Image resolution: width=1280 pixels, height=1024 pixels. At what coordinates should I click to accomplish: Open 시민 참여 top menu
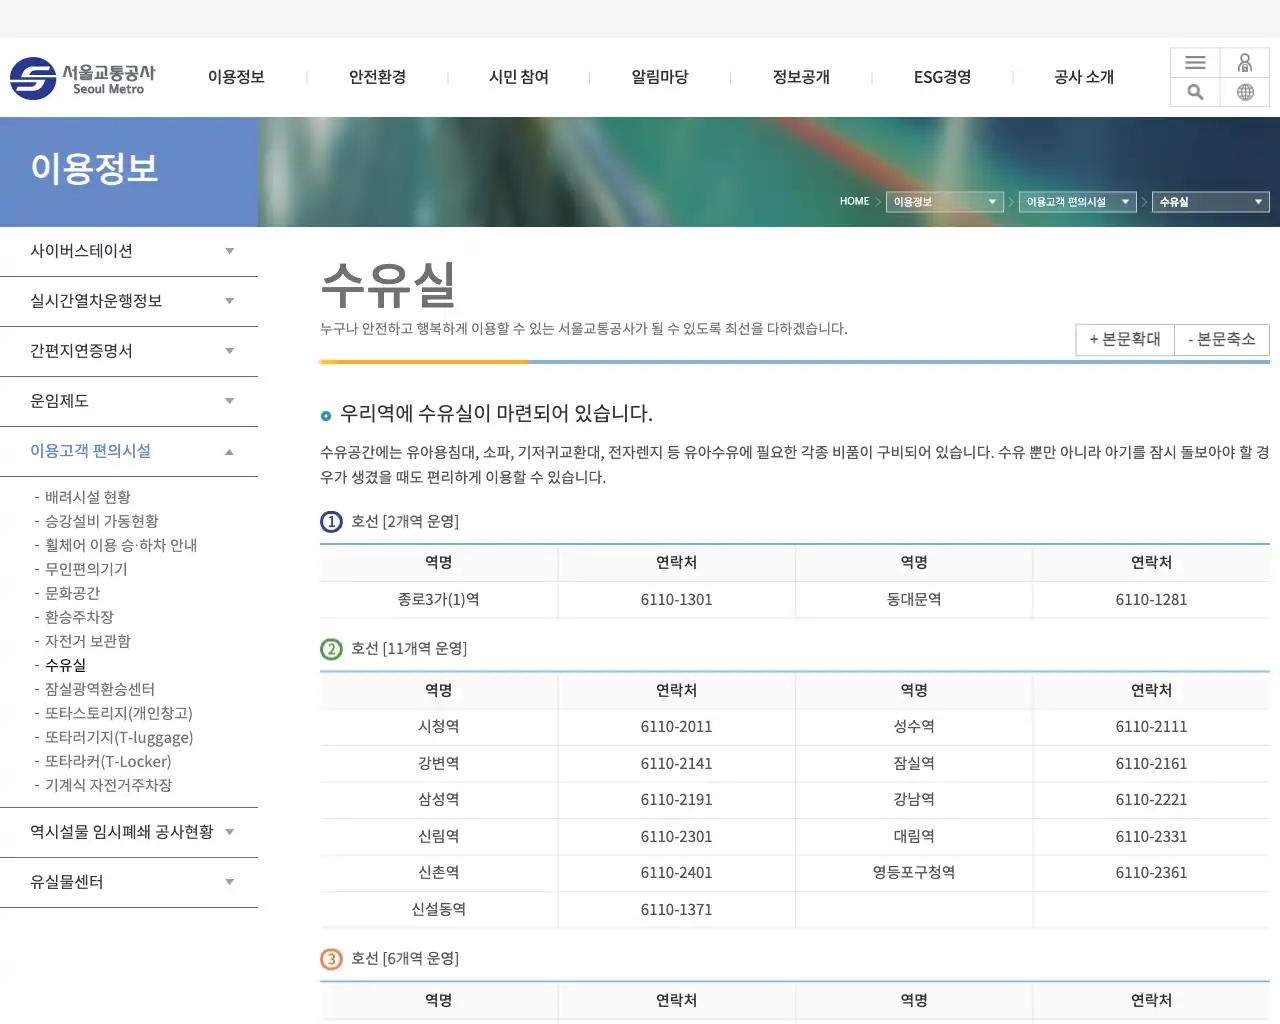tap(519, 77)
